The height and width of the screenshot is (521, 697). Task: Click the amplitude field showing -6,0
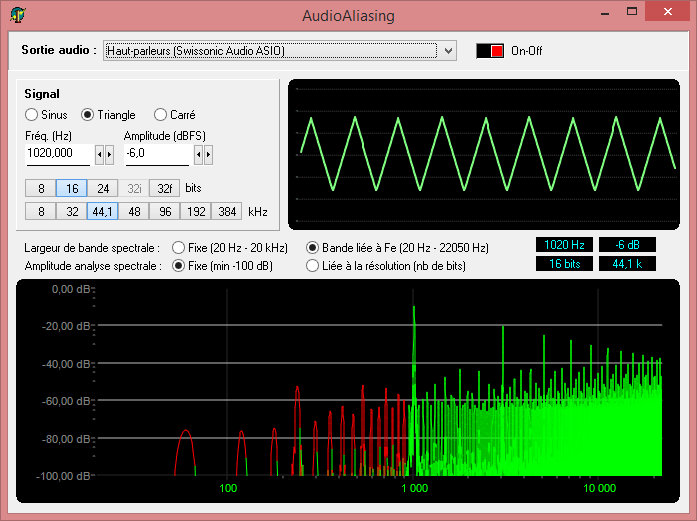(155, 154)
